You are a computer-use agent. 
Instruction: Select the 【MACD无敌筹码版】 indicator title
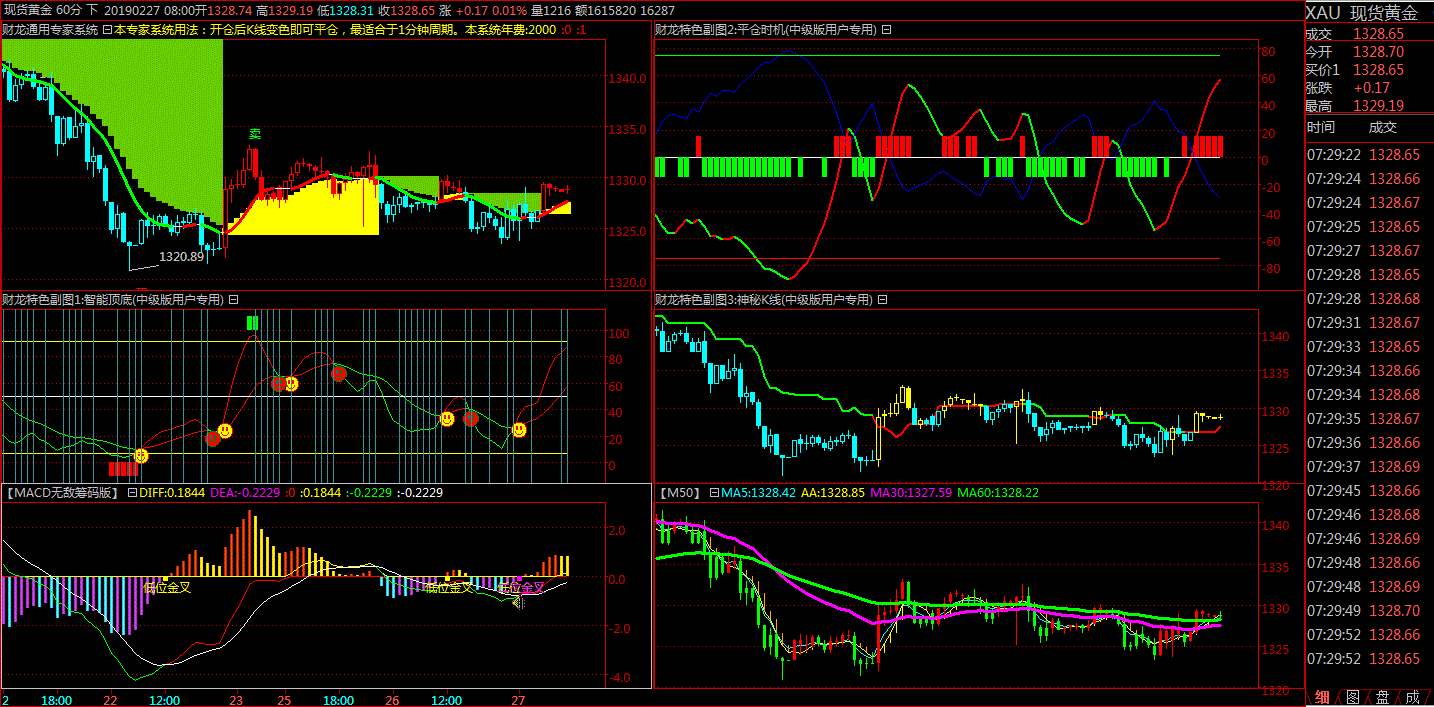point(63,493)
